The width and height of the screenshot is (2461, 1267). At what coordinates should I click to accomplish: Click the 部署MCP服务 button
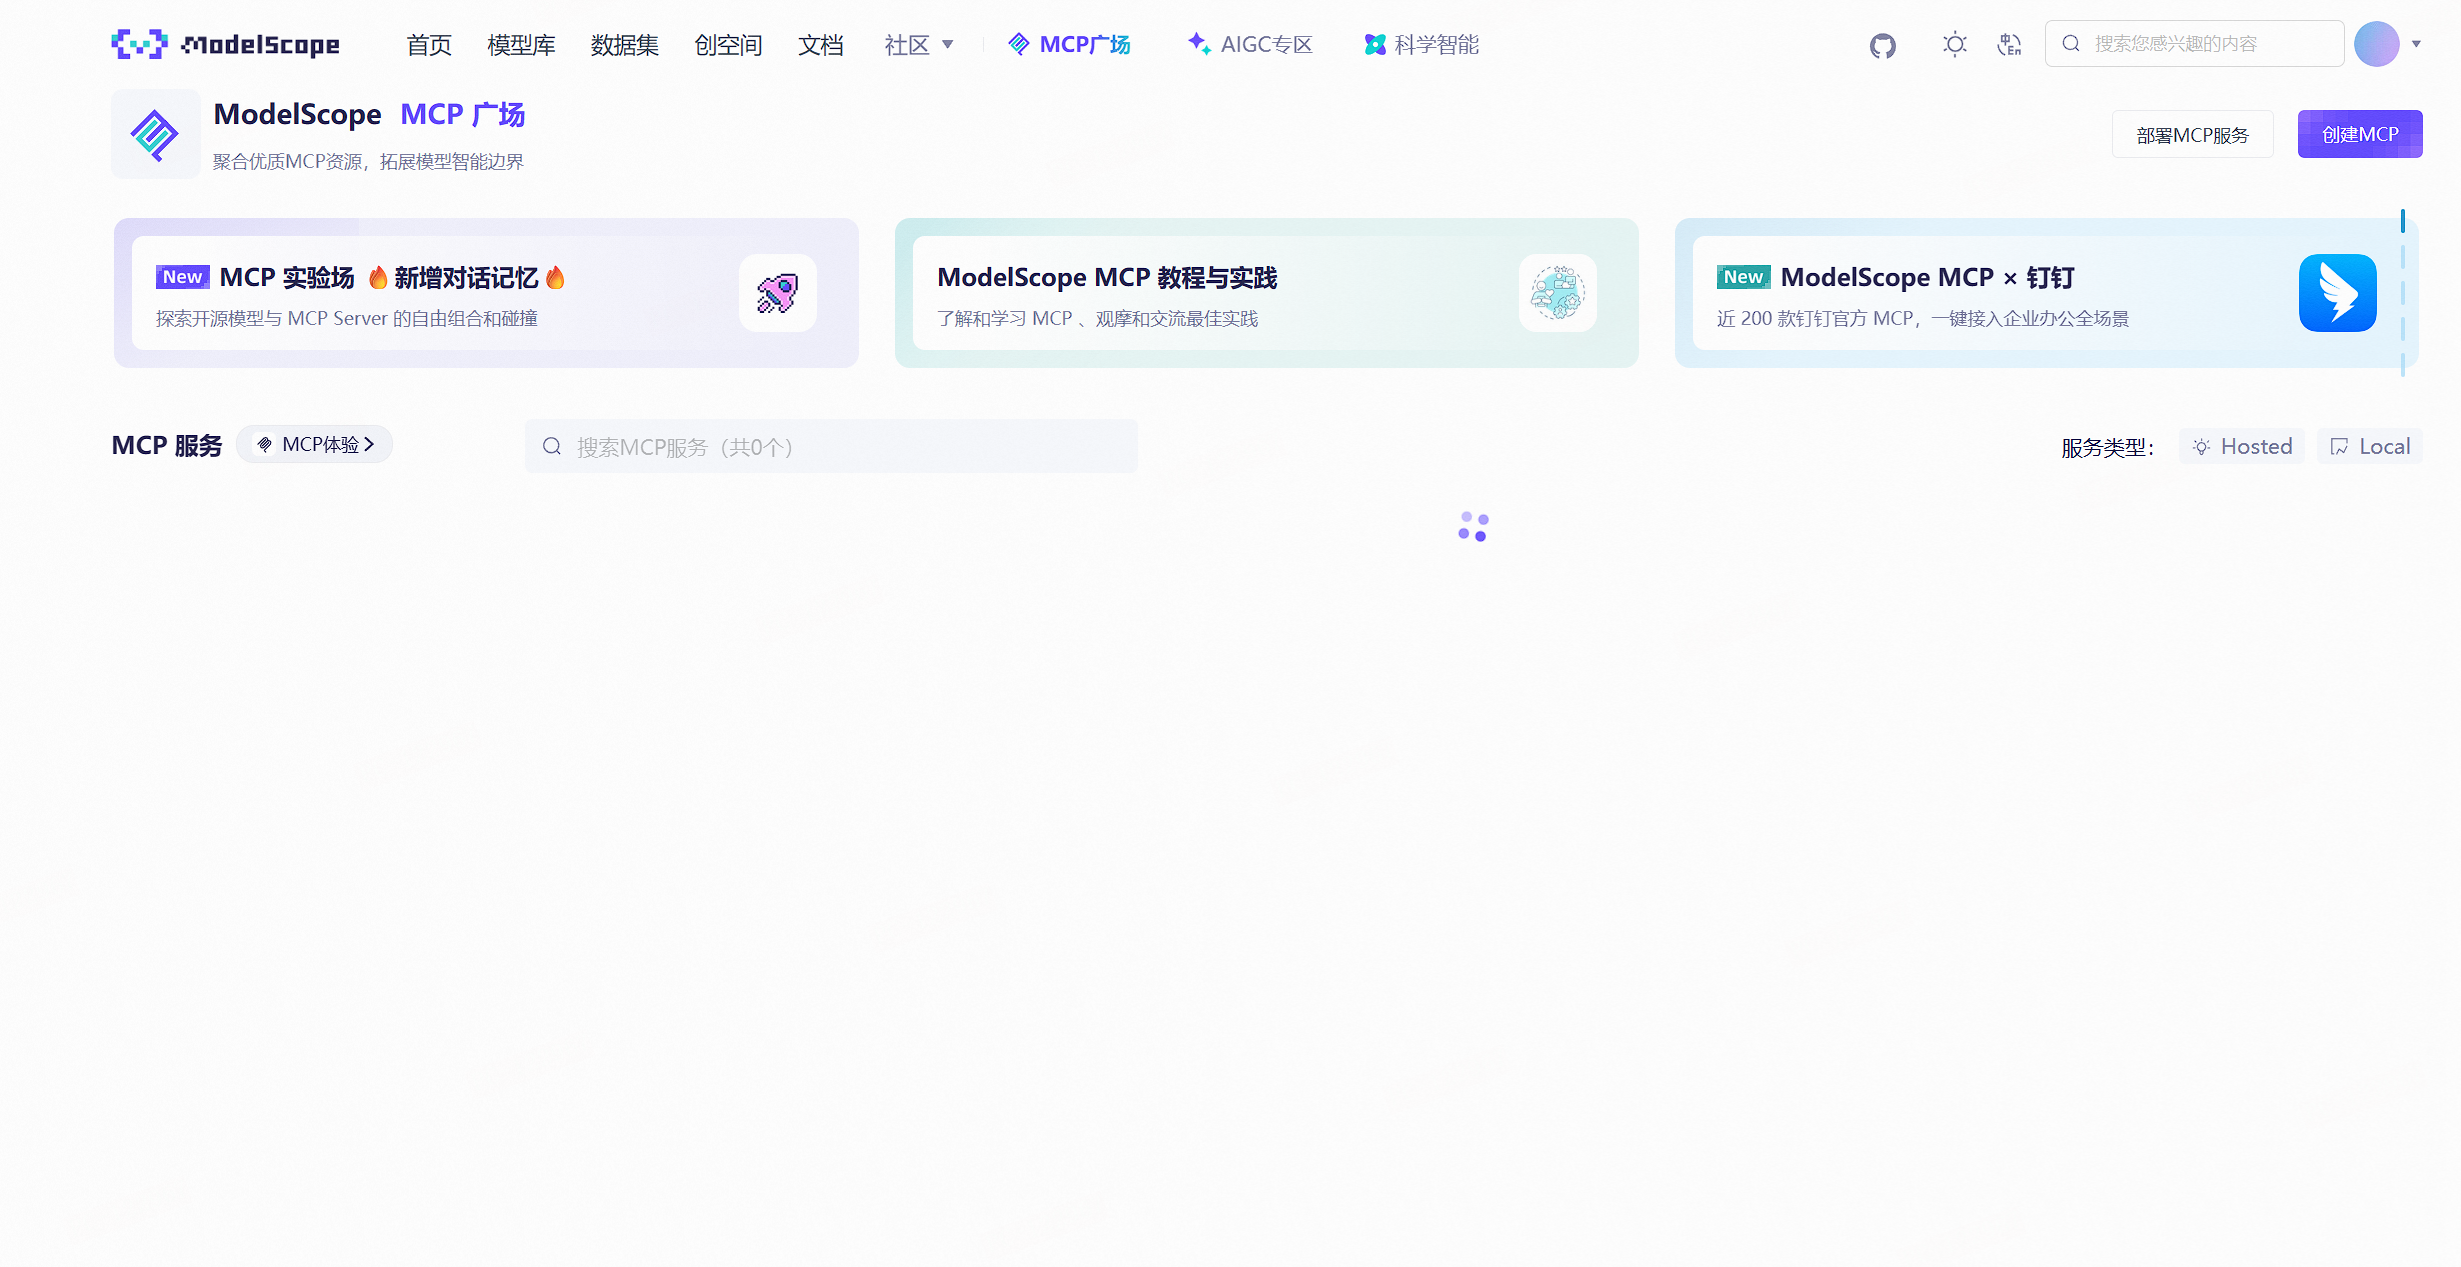click(x=2192, y=134)
